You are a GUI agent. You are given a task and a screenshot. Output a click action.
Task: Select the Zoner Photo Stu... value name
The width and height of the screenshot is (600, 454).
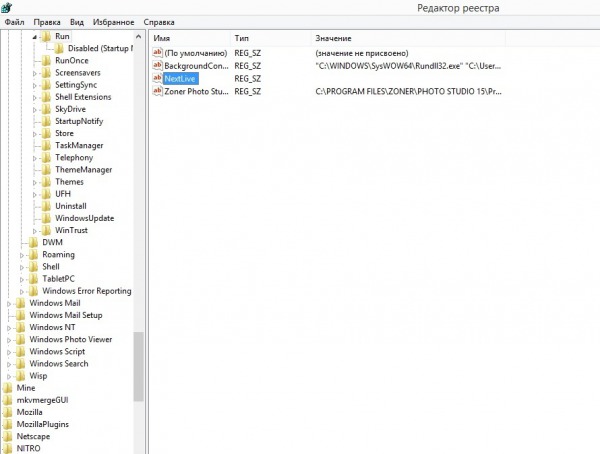point(196,91)
